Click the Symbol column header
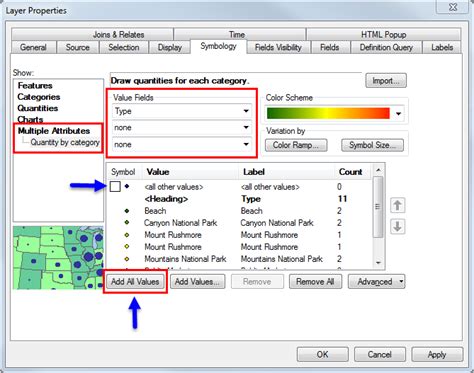The image size is (474, 373). tap(123, 172)
